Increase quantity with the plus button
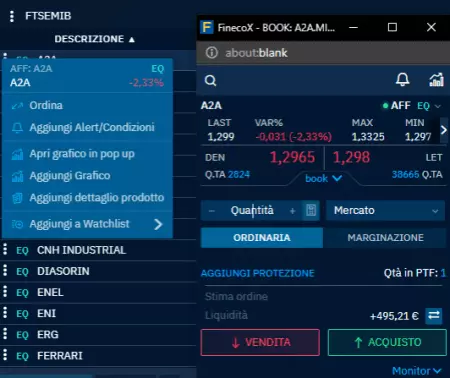 point(292,211)
